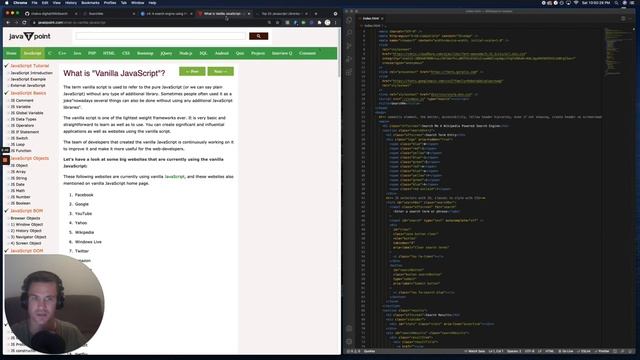Screen dimensions: 640x360
Task: Open Chrome View menu
Action: tap(56, 3)
